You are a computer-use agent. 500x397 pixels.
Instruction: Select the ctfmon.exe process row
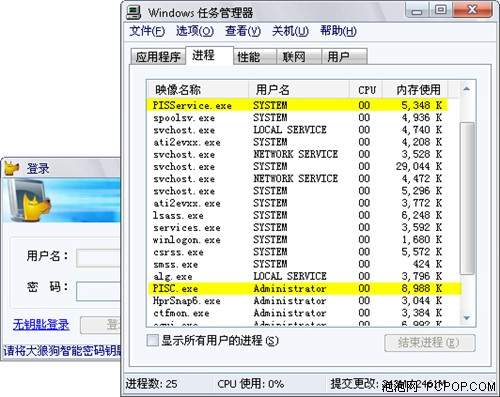[x=298, y=313]
